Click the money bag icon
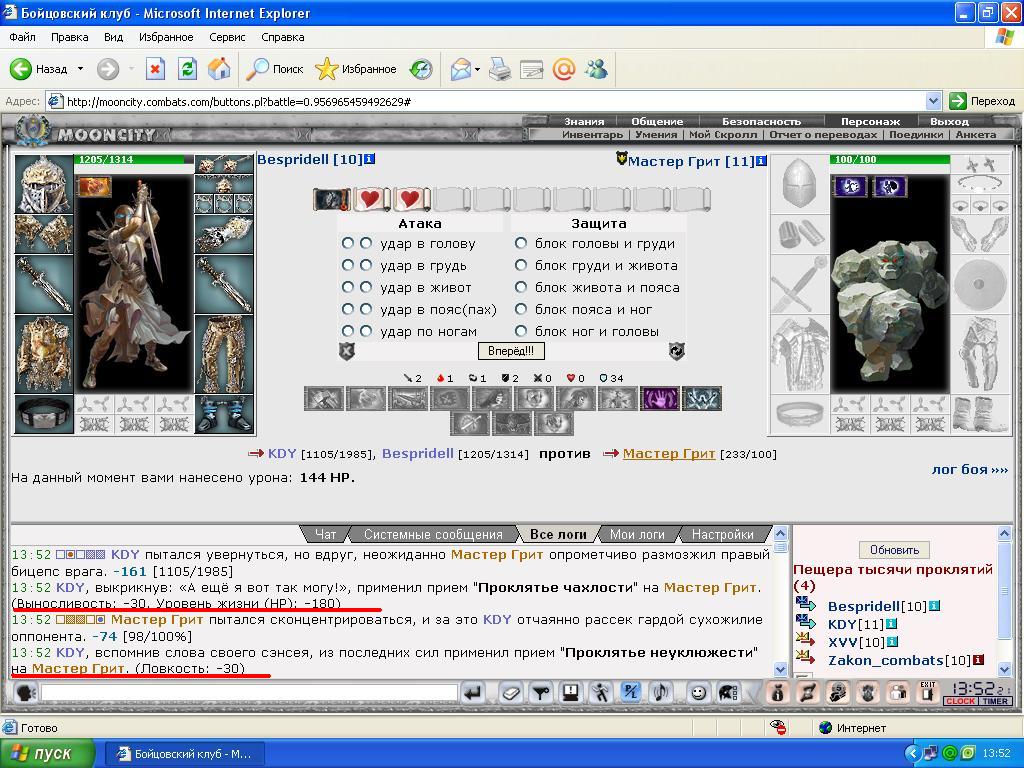Screen dimensions: 1024x768 [x=777, y=692]
